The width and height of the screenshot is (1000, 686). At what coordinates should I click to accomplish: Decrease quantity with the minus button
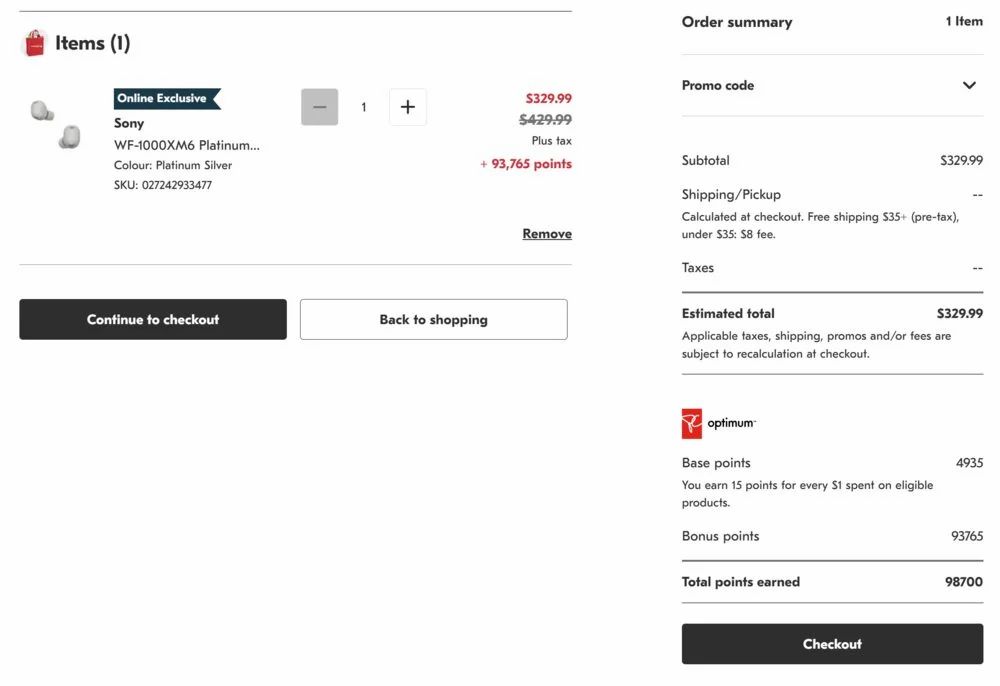(x=320, y=107)
